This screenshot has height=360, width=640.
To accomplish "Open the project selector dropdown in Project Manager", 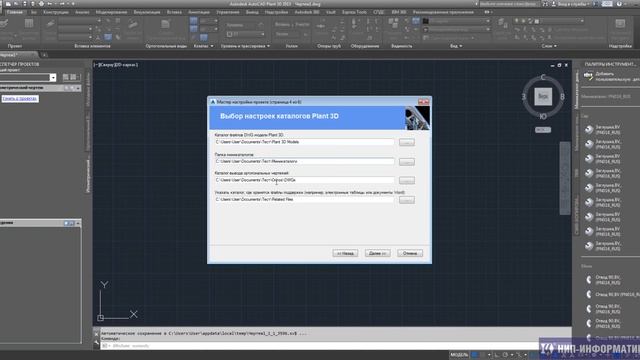I will pos(53,78).
